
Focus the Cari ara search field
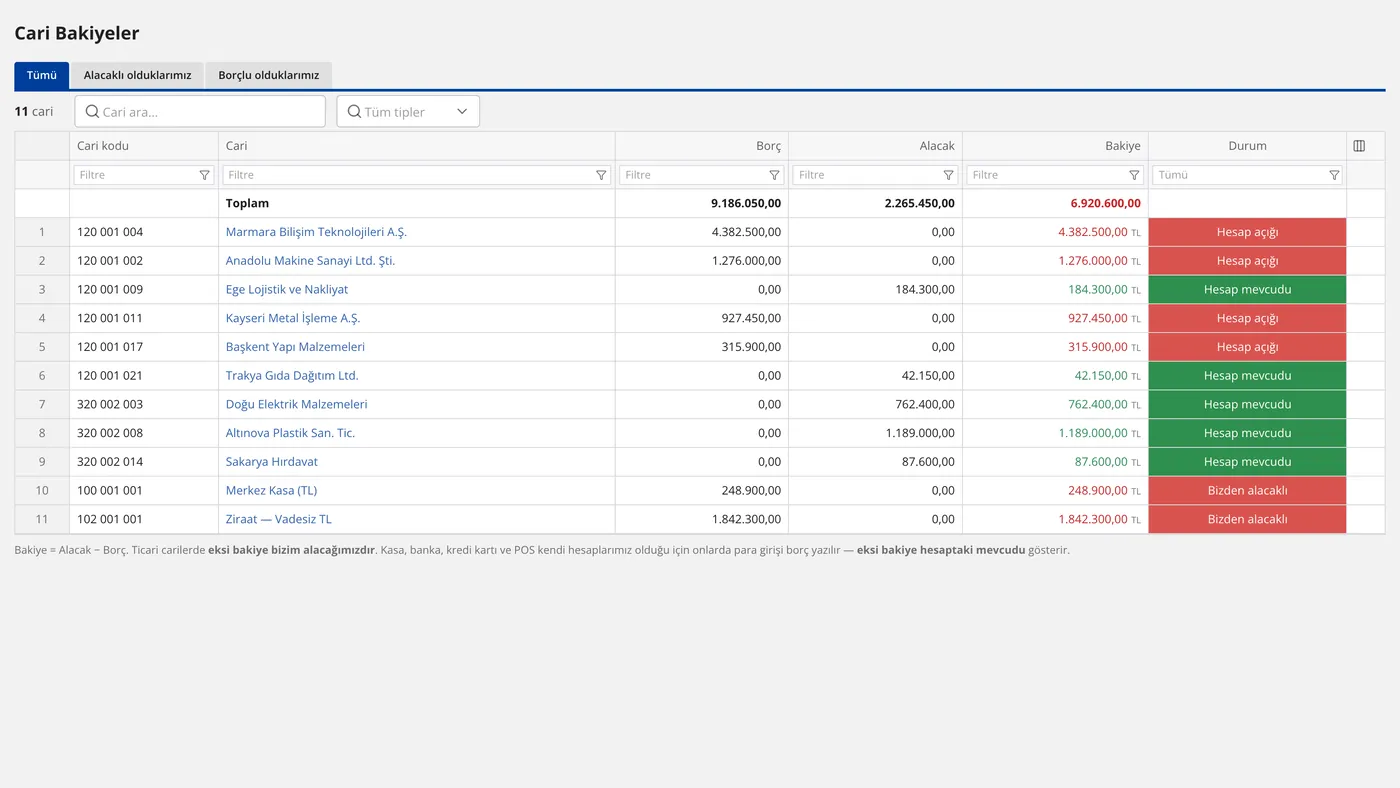pos(200,111)
